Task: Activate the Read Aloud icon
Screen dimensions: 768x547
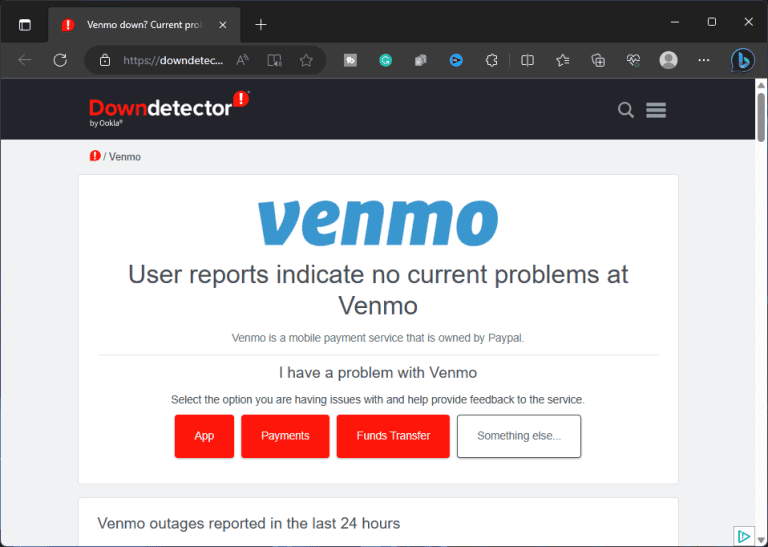Action: [x=242, y=60]
